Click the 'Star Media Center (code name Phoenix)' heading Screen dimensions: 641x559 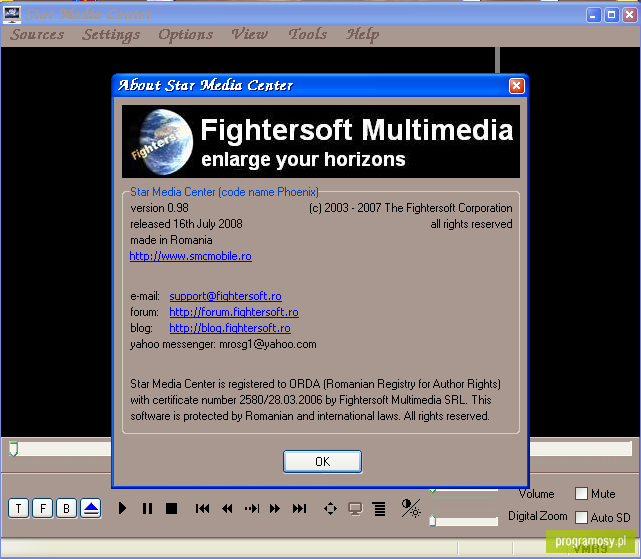tap(224, 192)
